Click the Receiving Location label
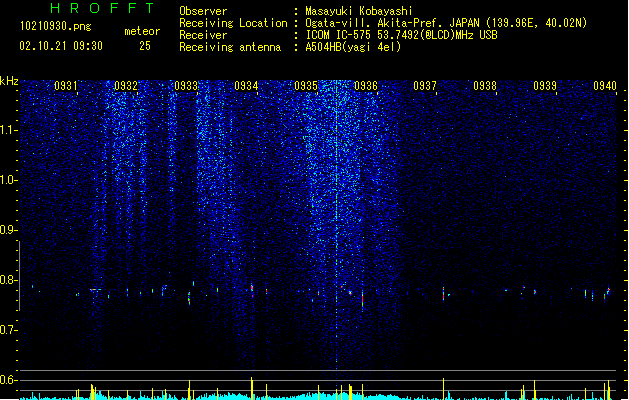Screen dimensions: 629x400 click(233, 23)
